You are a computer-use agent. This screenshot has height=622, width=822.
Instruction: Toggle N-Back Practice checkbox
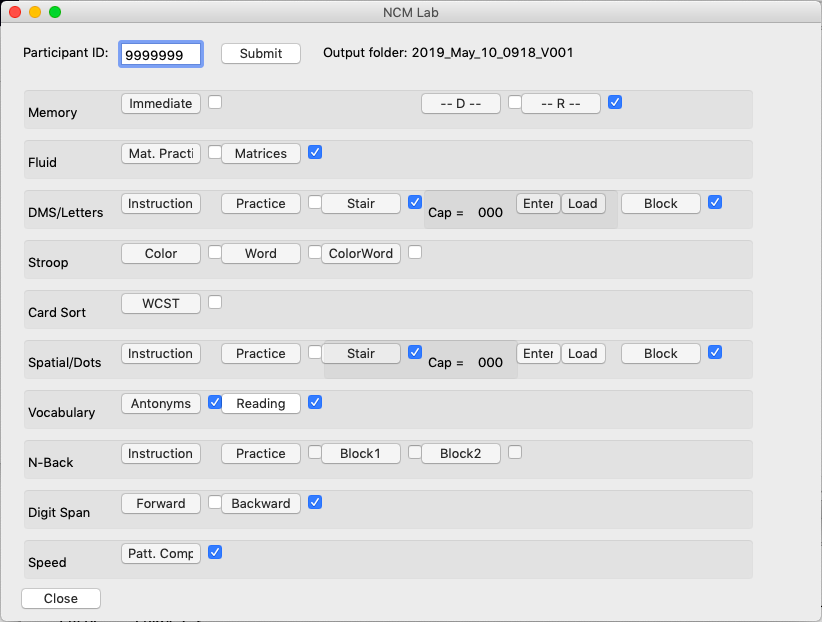[x=315, y=452]
